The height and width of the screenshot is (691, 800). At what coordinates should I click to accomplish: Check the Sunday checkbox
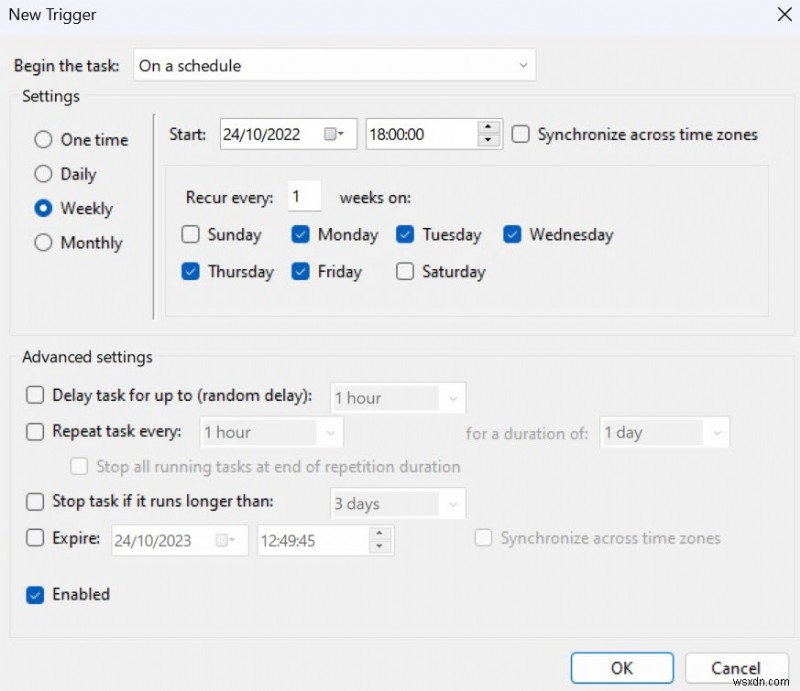click(190, 234)
